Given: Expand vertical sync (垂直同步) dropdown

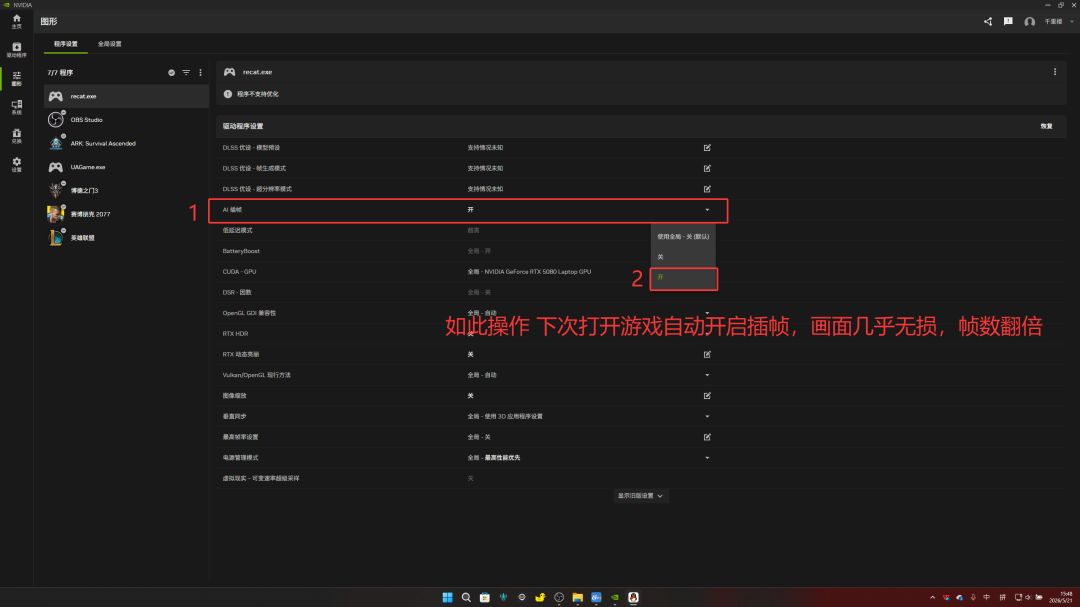Looking at the screenshot, I should pyautogui.click(x=707, y=416).
